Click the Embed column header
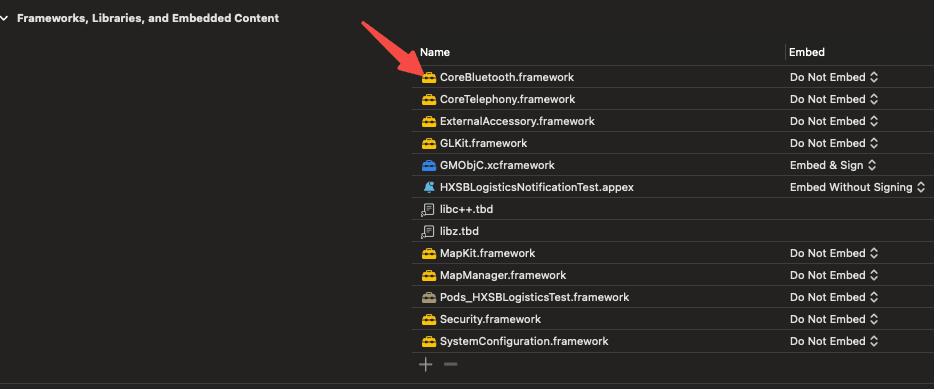This screenshot has height=389, width=934. (807, 52)
